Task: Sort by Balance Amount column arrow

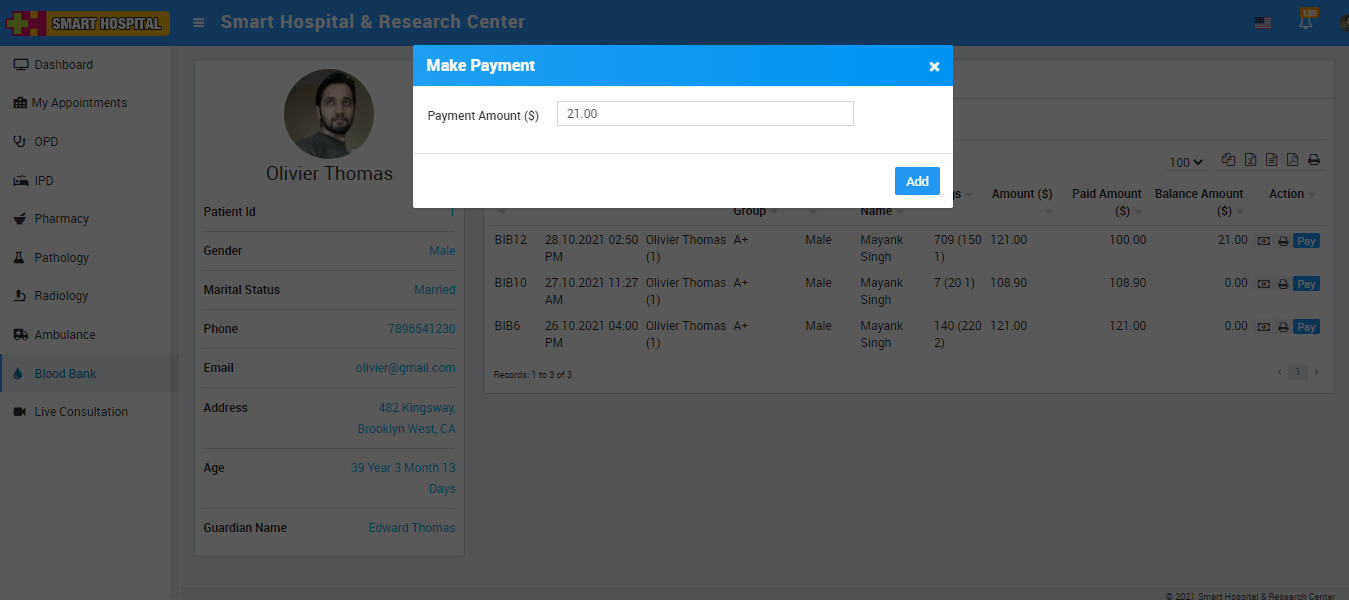Action: [x=1240, y=212]
